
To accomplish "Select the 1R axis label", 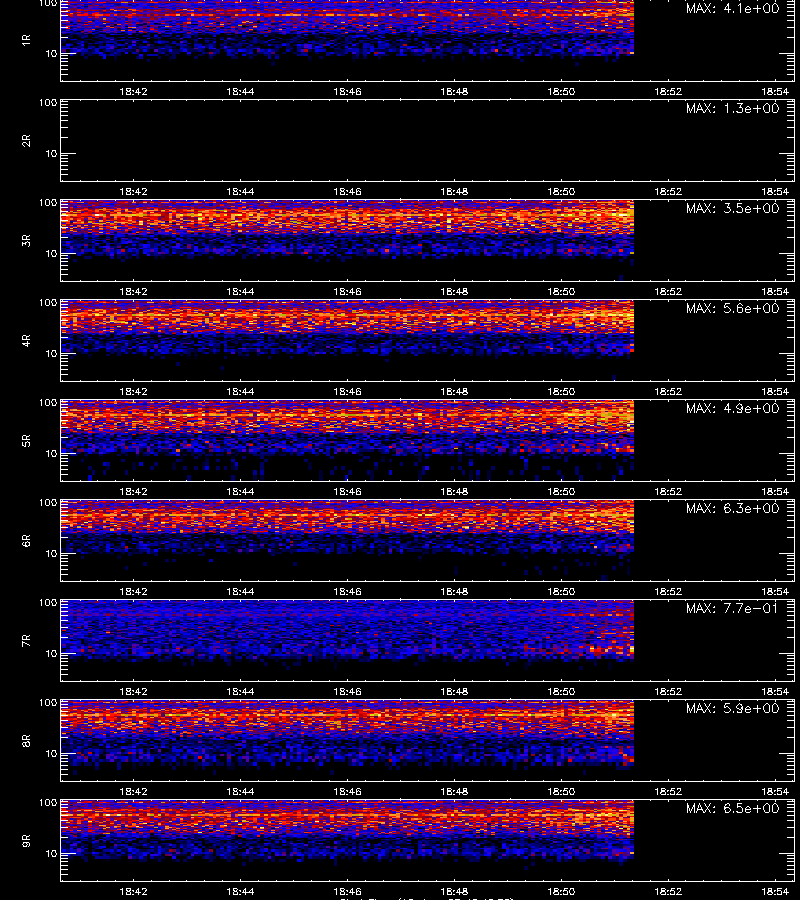I will coord(26,40).
